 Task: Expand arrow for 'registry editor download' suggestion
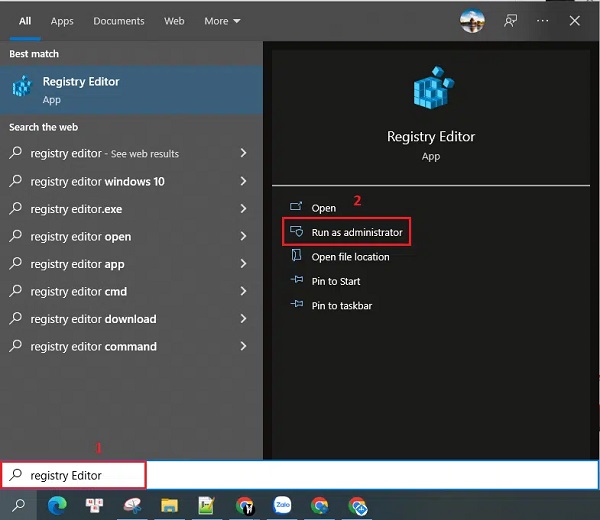click(243, 319)
